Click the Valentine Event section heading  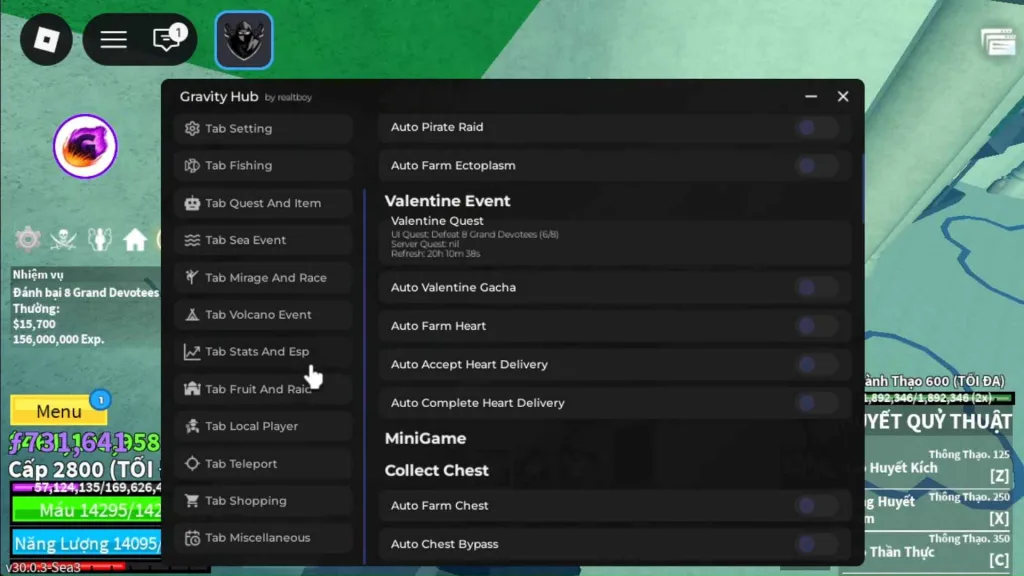tap(447, 201)
